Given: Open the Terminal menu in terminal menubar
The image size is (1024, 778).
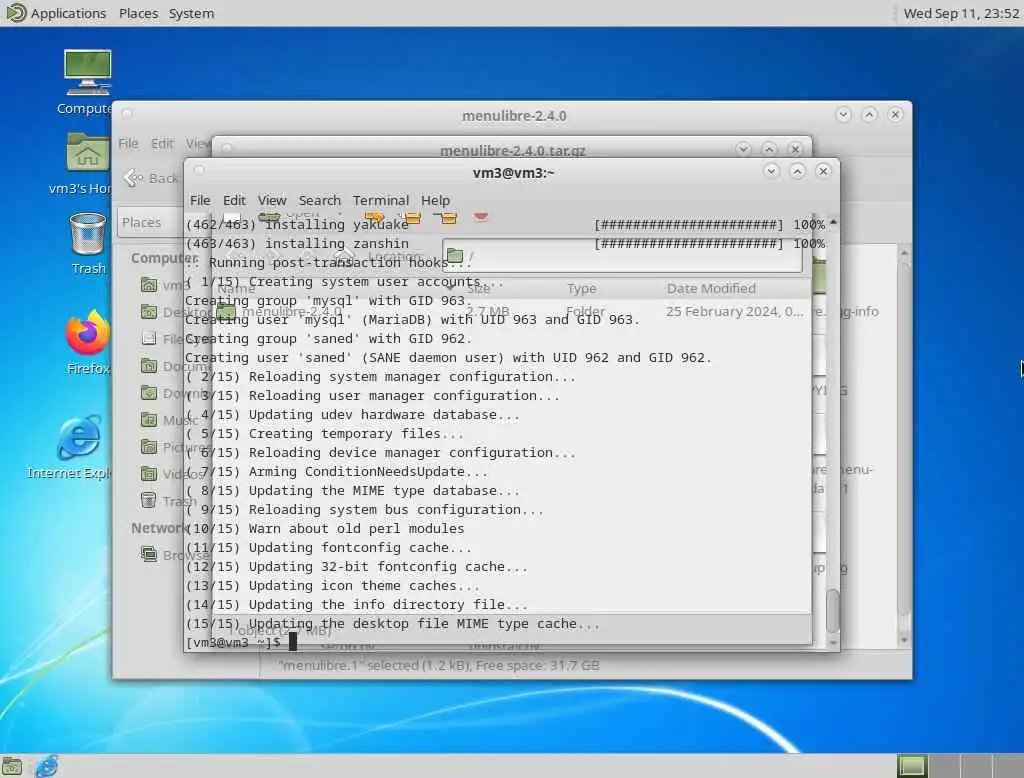Looking at the screenshot, I should (381, 201).
